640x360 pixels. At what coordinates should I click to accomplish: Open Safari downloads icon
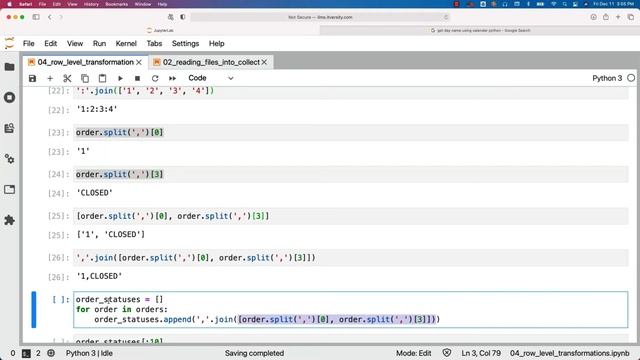point(593,17)
